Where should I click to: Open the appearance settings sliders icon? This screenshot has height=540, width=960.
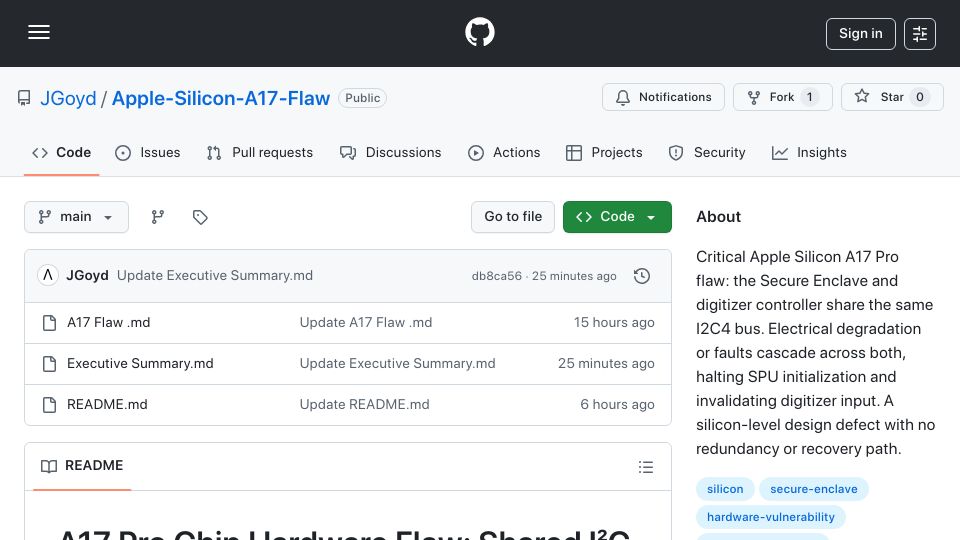920,34
